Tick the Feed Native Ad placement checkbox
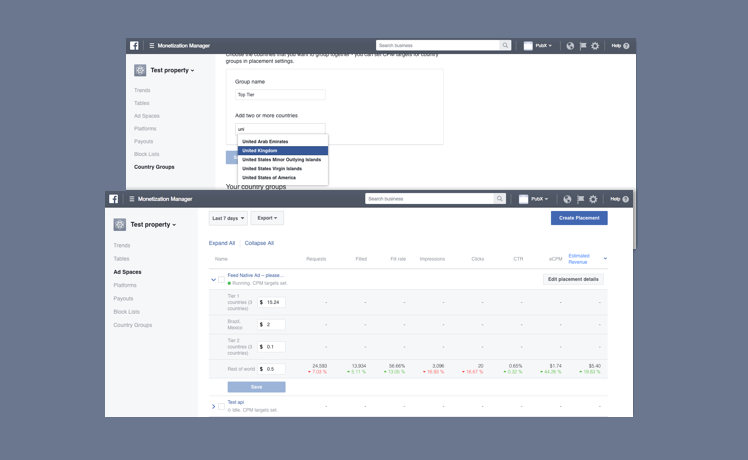748x460 pixels. coord(221,280)
